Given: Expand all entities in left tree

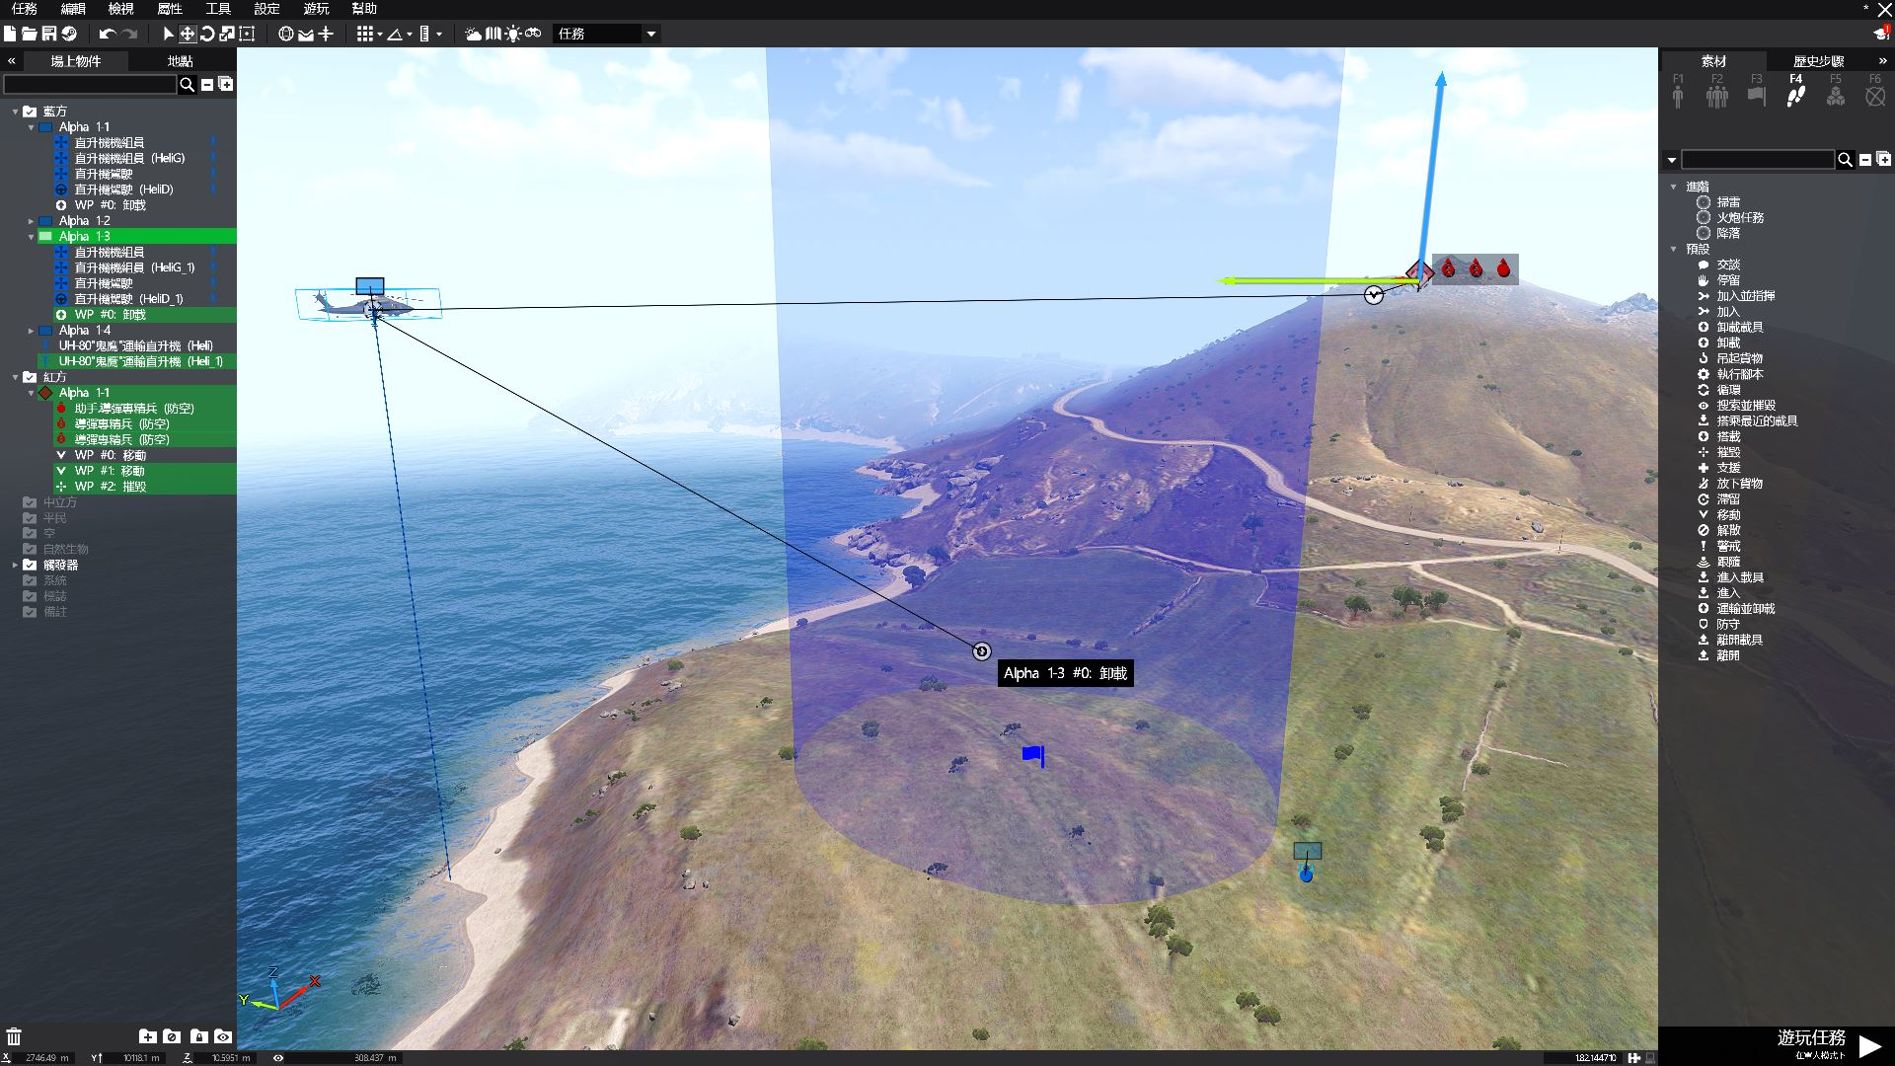Looking at the screenshot, I should [x=226, y=85].
